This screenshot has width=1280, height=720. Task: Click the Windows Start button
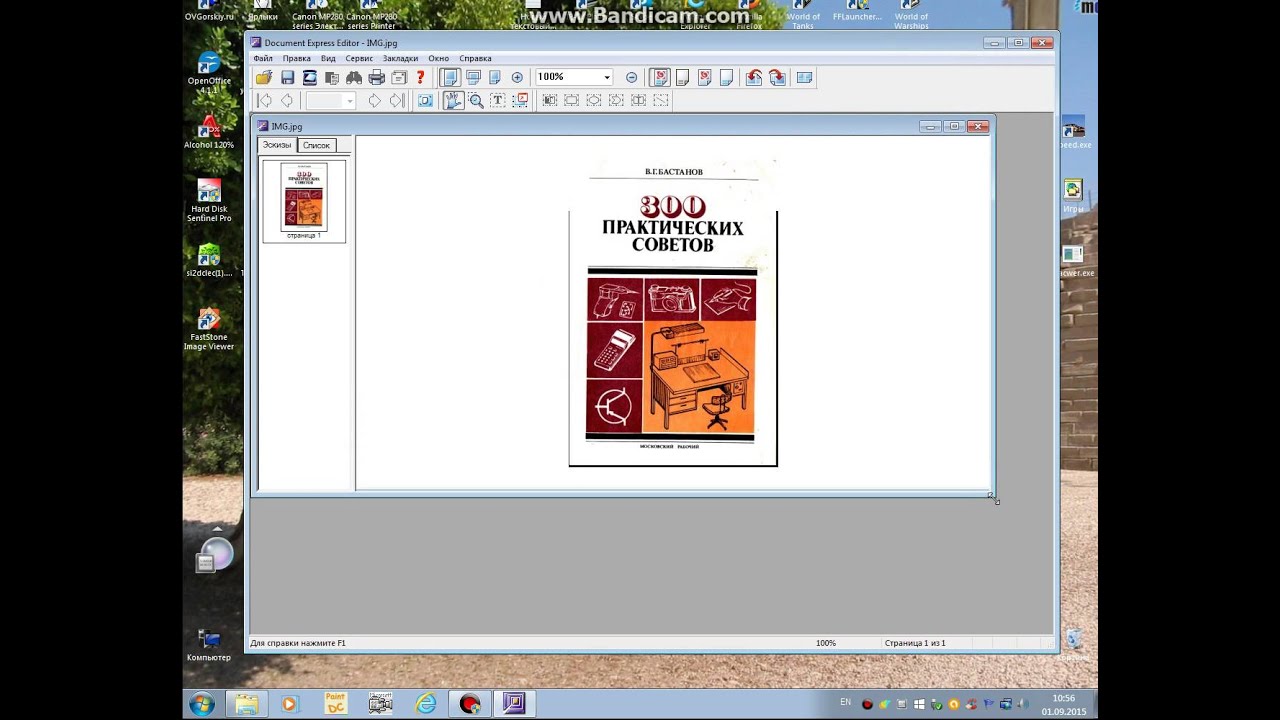tap(202, 704)
